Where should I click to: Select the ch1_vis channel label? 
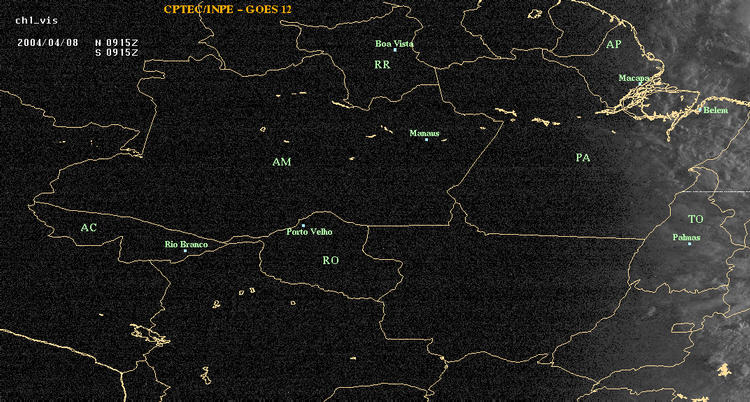(x=37, y=21)
